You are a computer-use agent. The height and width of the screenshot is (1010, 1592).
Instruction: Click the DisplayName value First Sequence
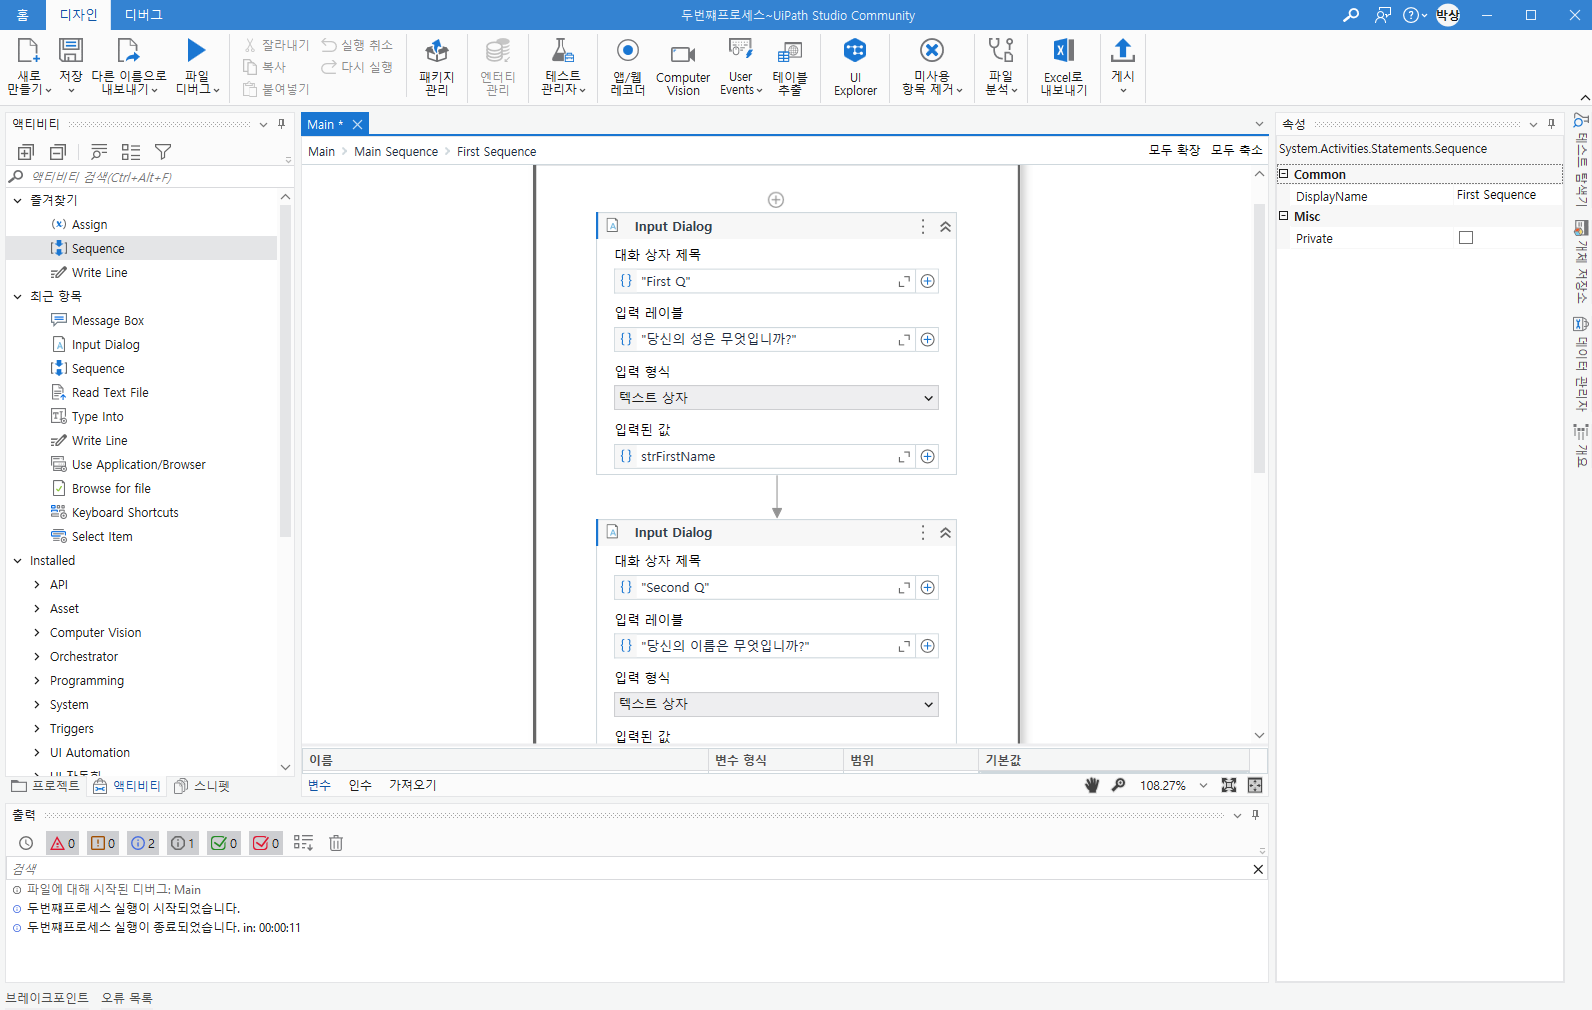coord(1496,195)
